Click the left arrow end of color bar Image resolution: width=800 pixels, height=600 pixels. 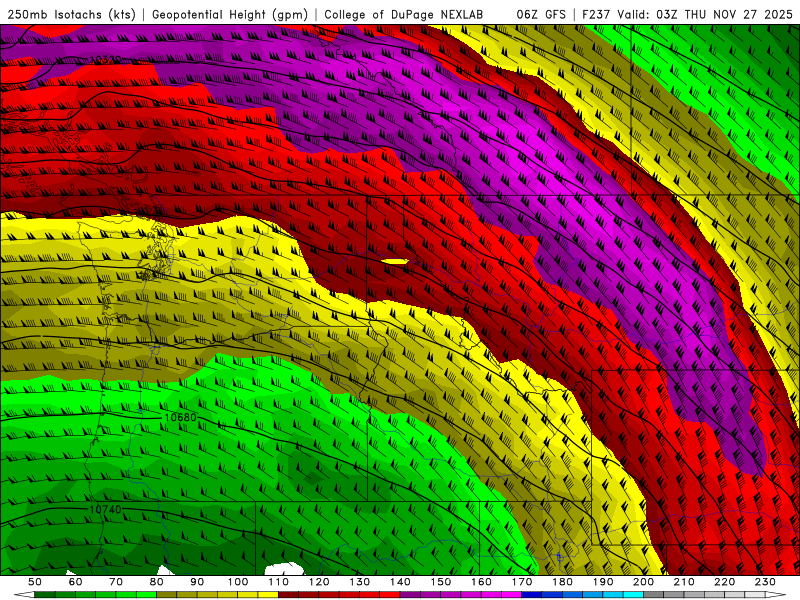24,594
